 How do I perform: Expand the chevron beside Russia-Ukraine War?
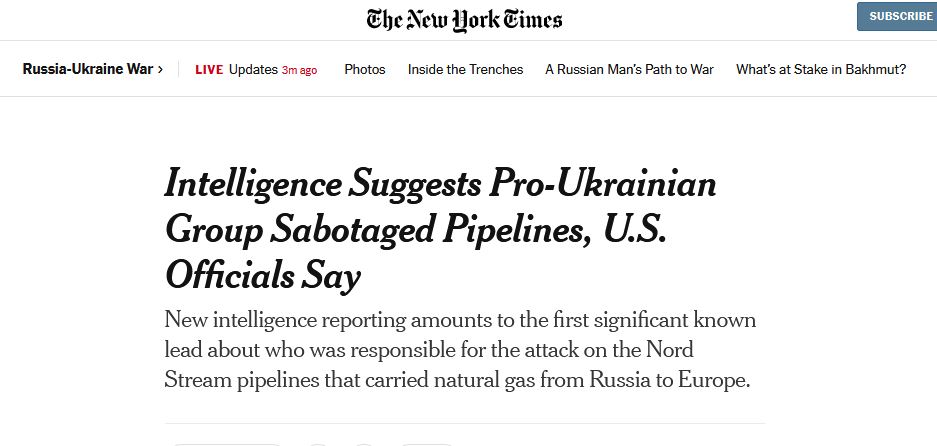point(160,70)
